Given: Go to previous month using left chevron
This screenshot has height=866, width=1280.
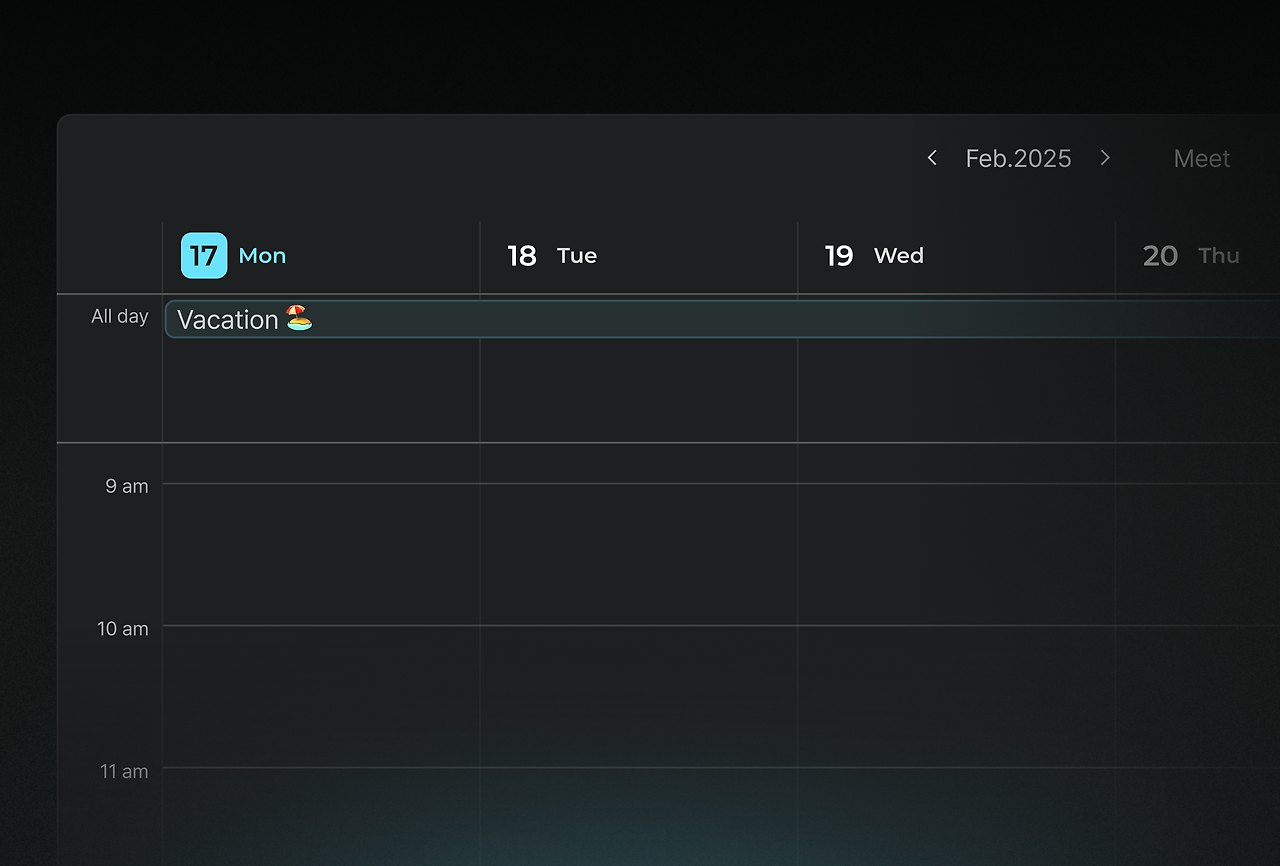Looking at the screenshot, I should 932,158.
